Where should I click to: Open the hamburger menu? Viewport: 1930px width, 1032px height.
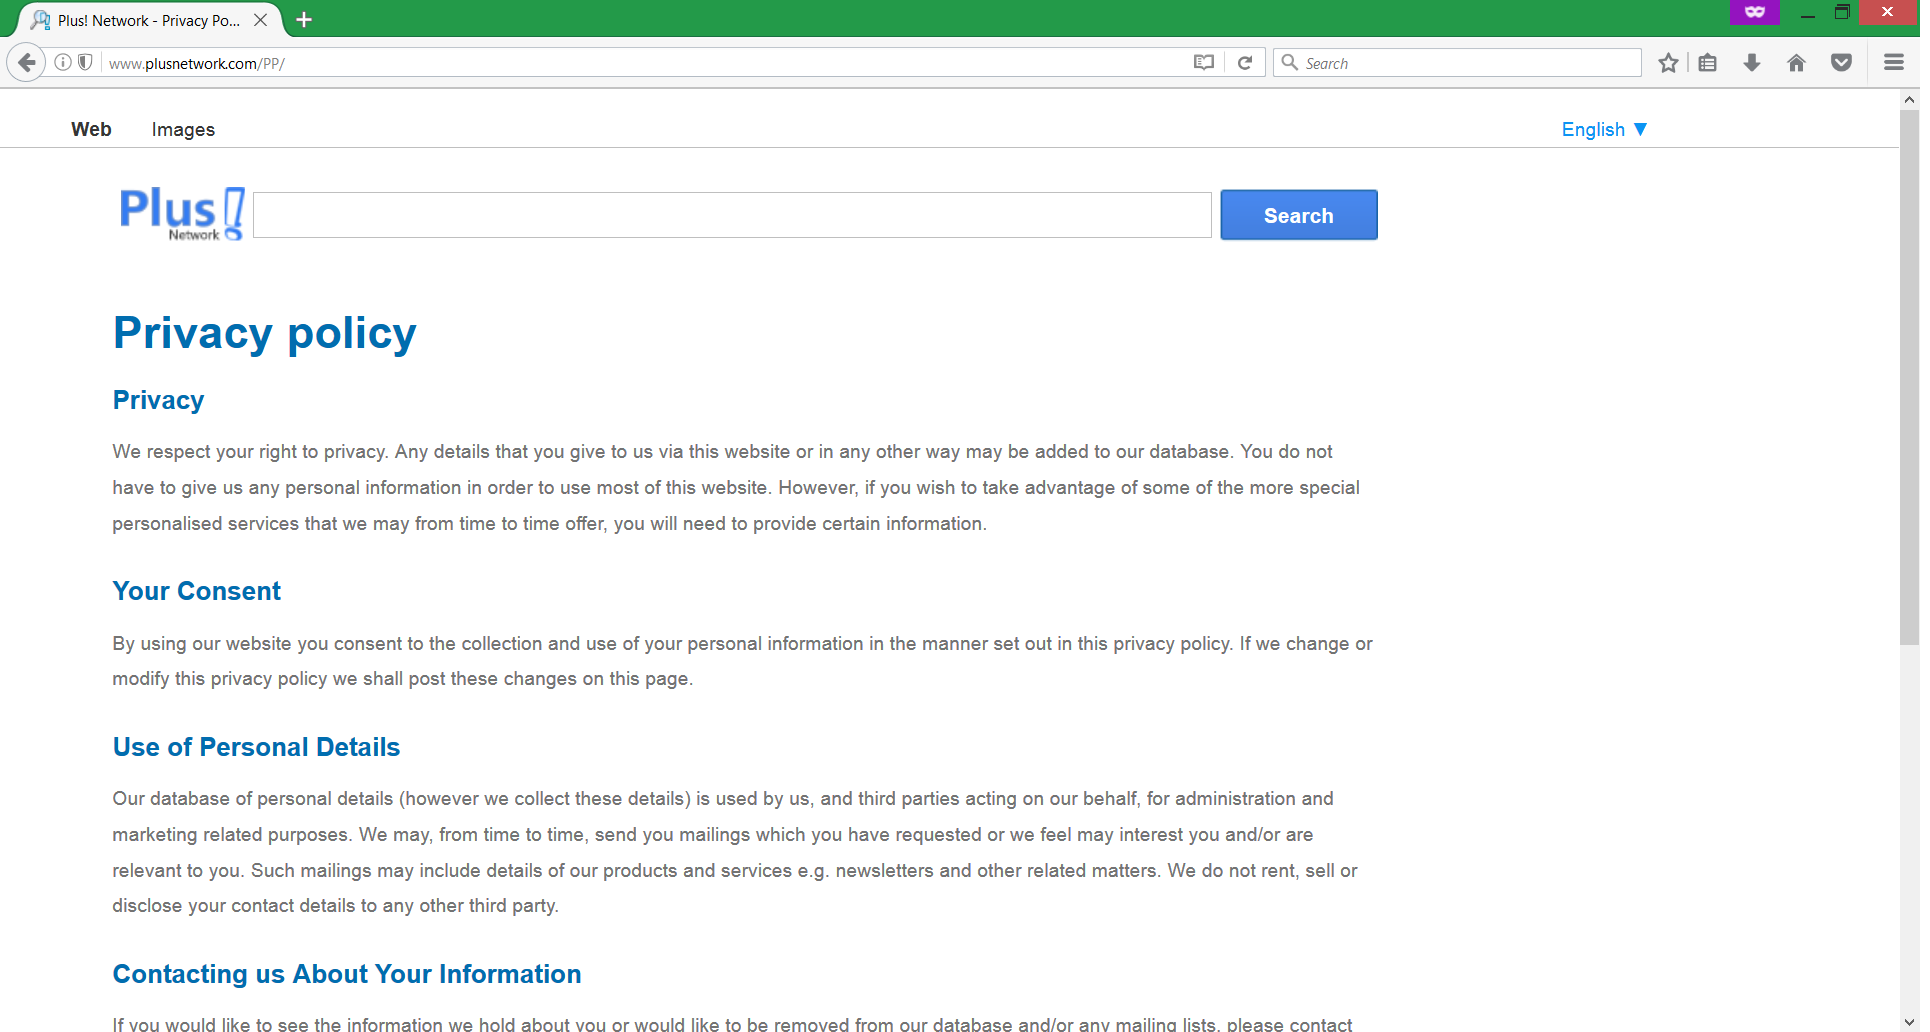(1893, 63)
